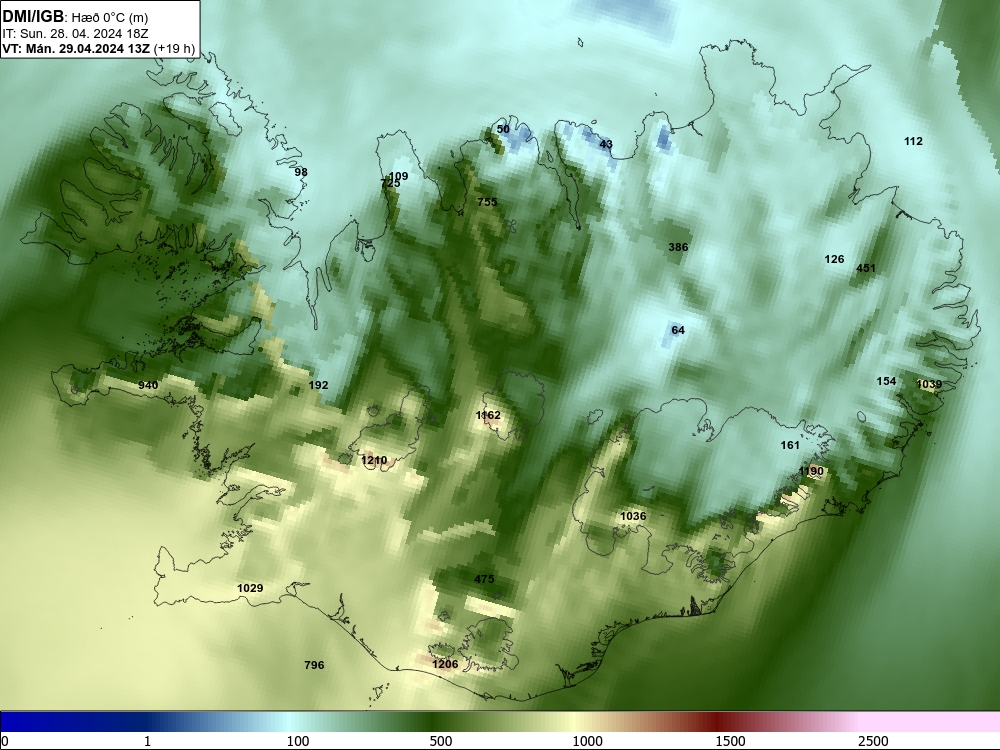Click the map value 386

point(678,247)
